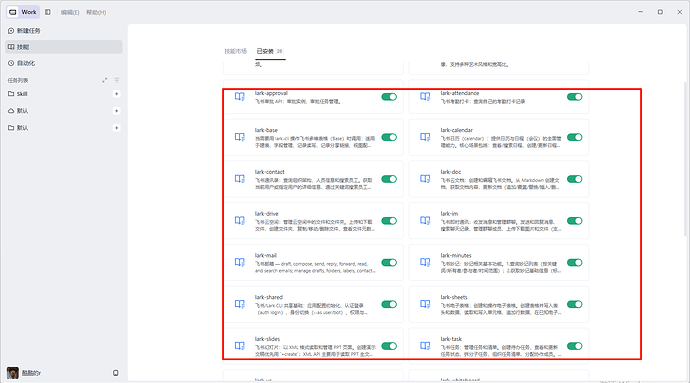Click the lark-im skill book icon
Viewport: 690px width, 383px height.
425,221
